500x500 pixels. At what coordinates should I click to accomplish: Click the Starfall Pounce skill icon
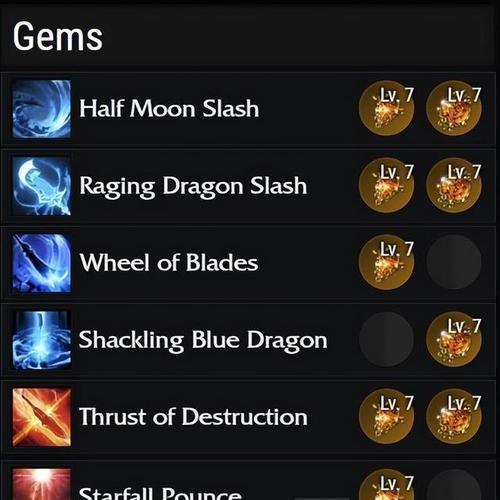[x=42, y=484]
